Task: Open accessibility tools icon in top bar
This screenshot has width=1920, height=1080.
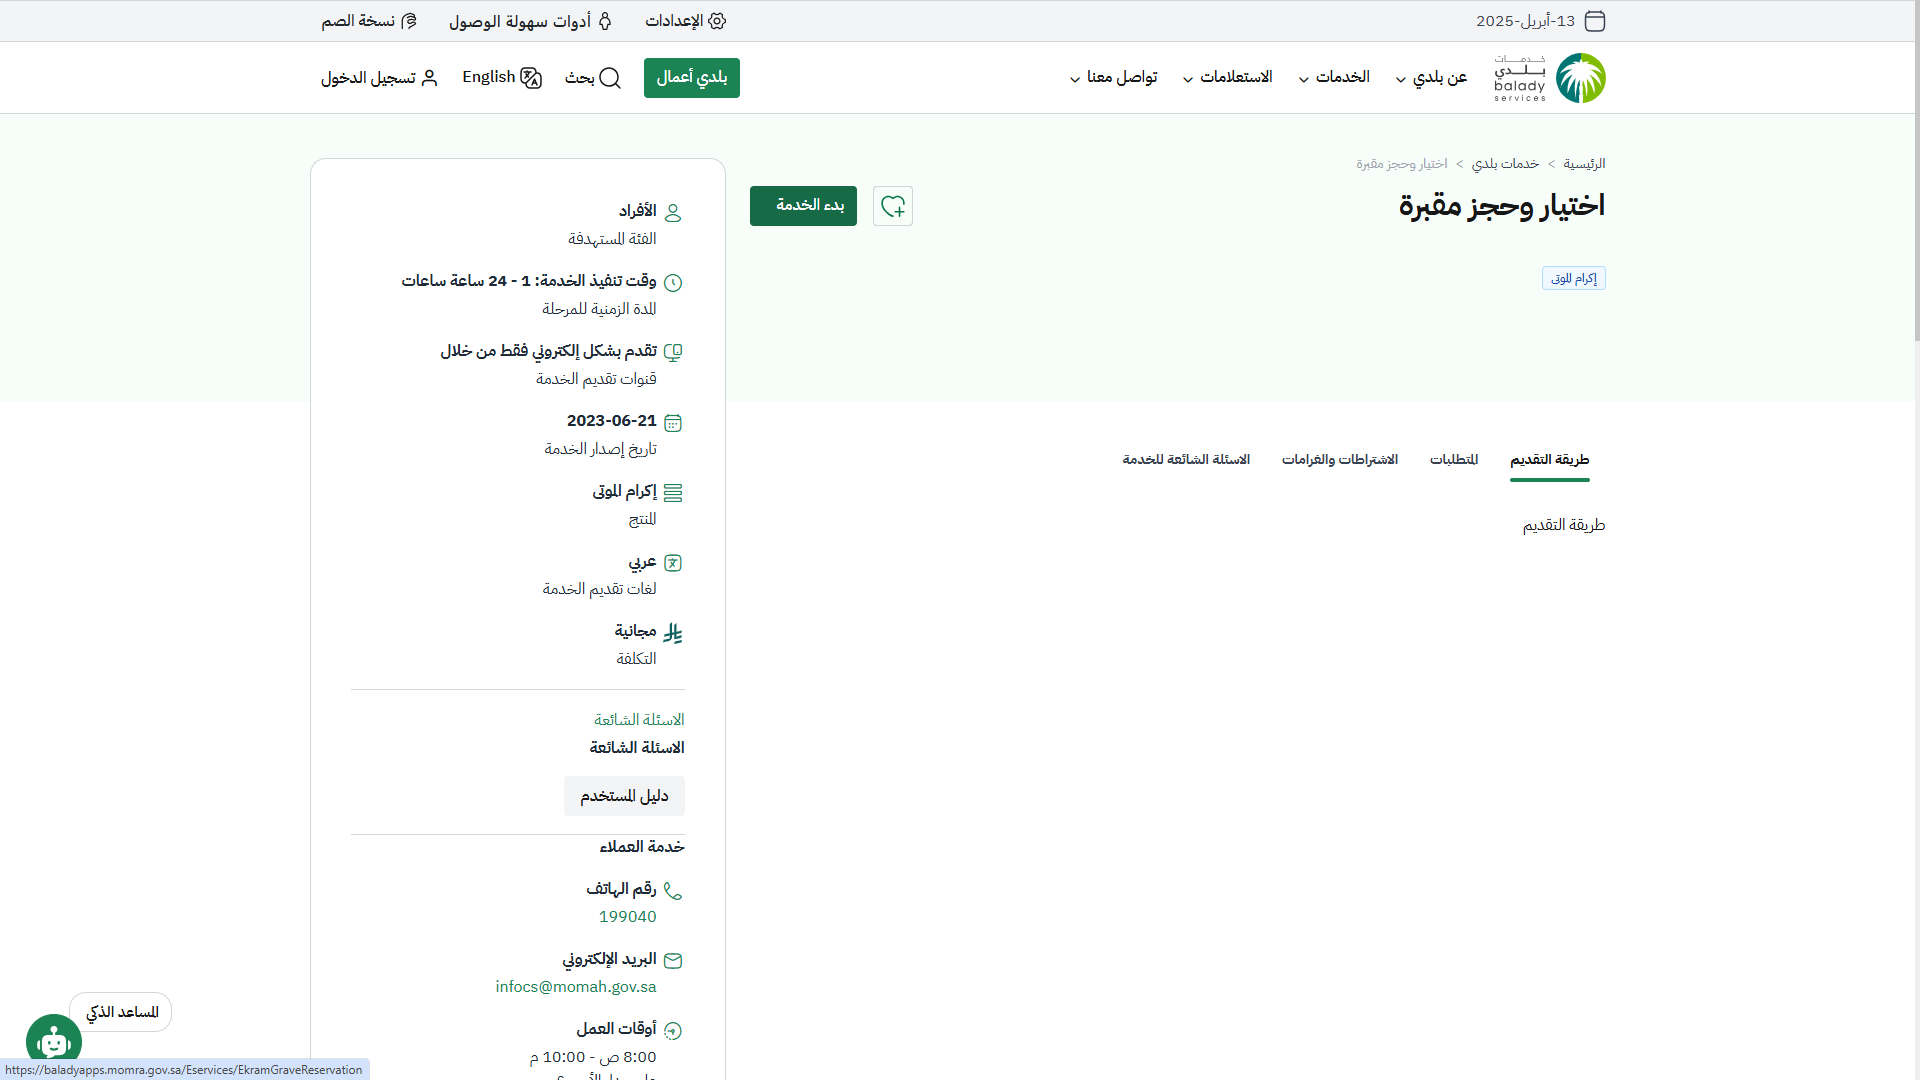Action: coord(605,21)
